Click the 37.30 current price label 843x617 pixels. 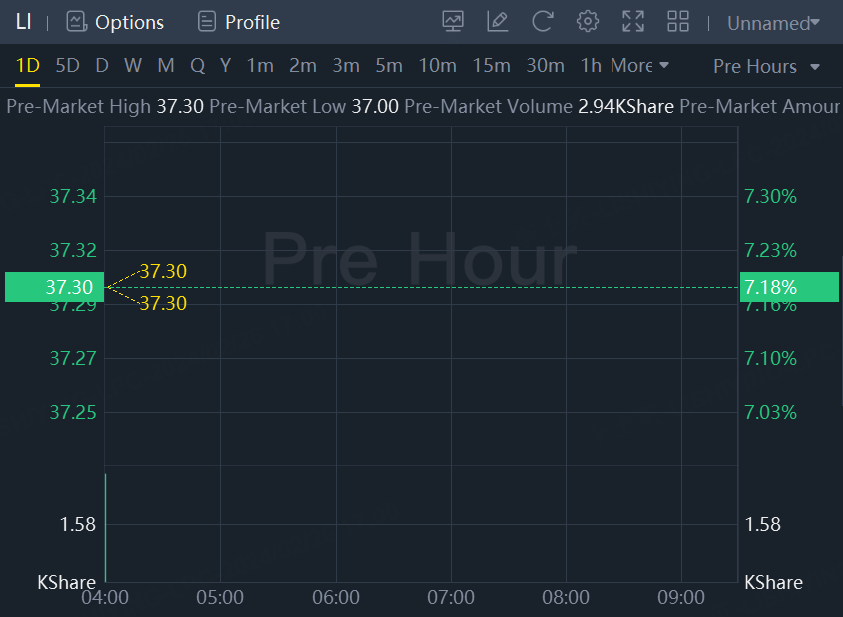(x=54, y=287)
